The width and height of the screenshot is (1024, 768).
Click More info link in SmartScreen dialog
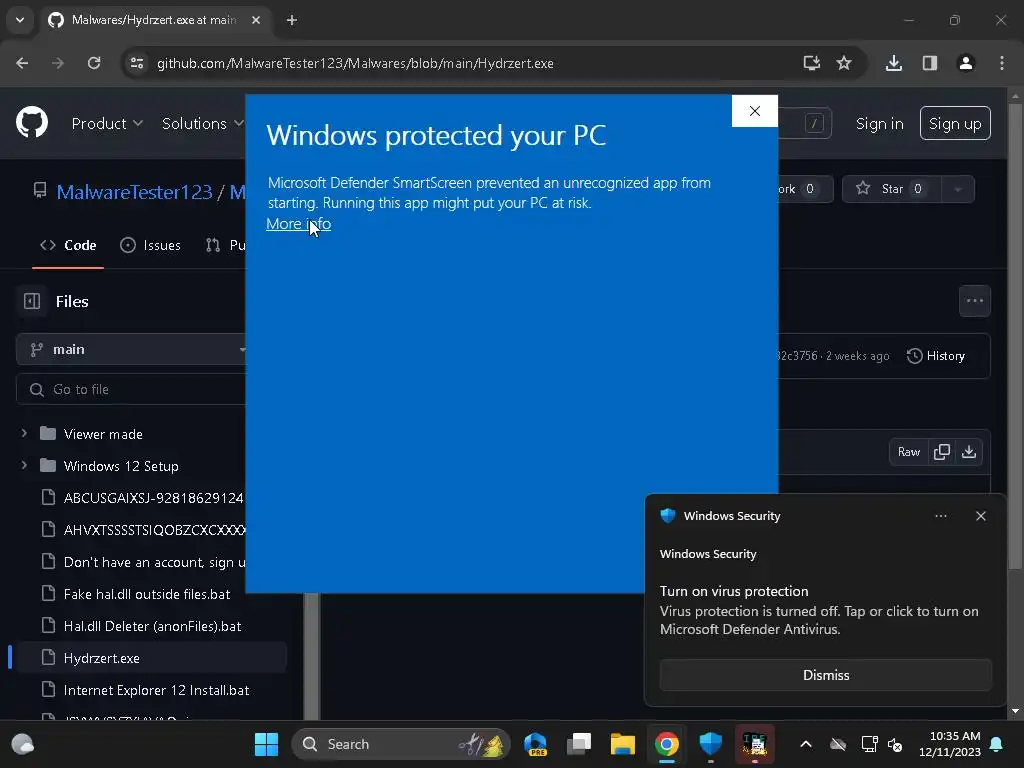(298, 224)
